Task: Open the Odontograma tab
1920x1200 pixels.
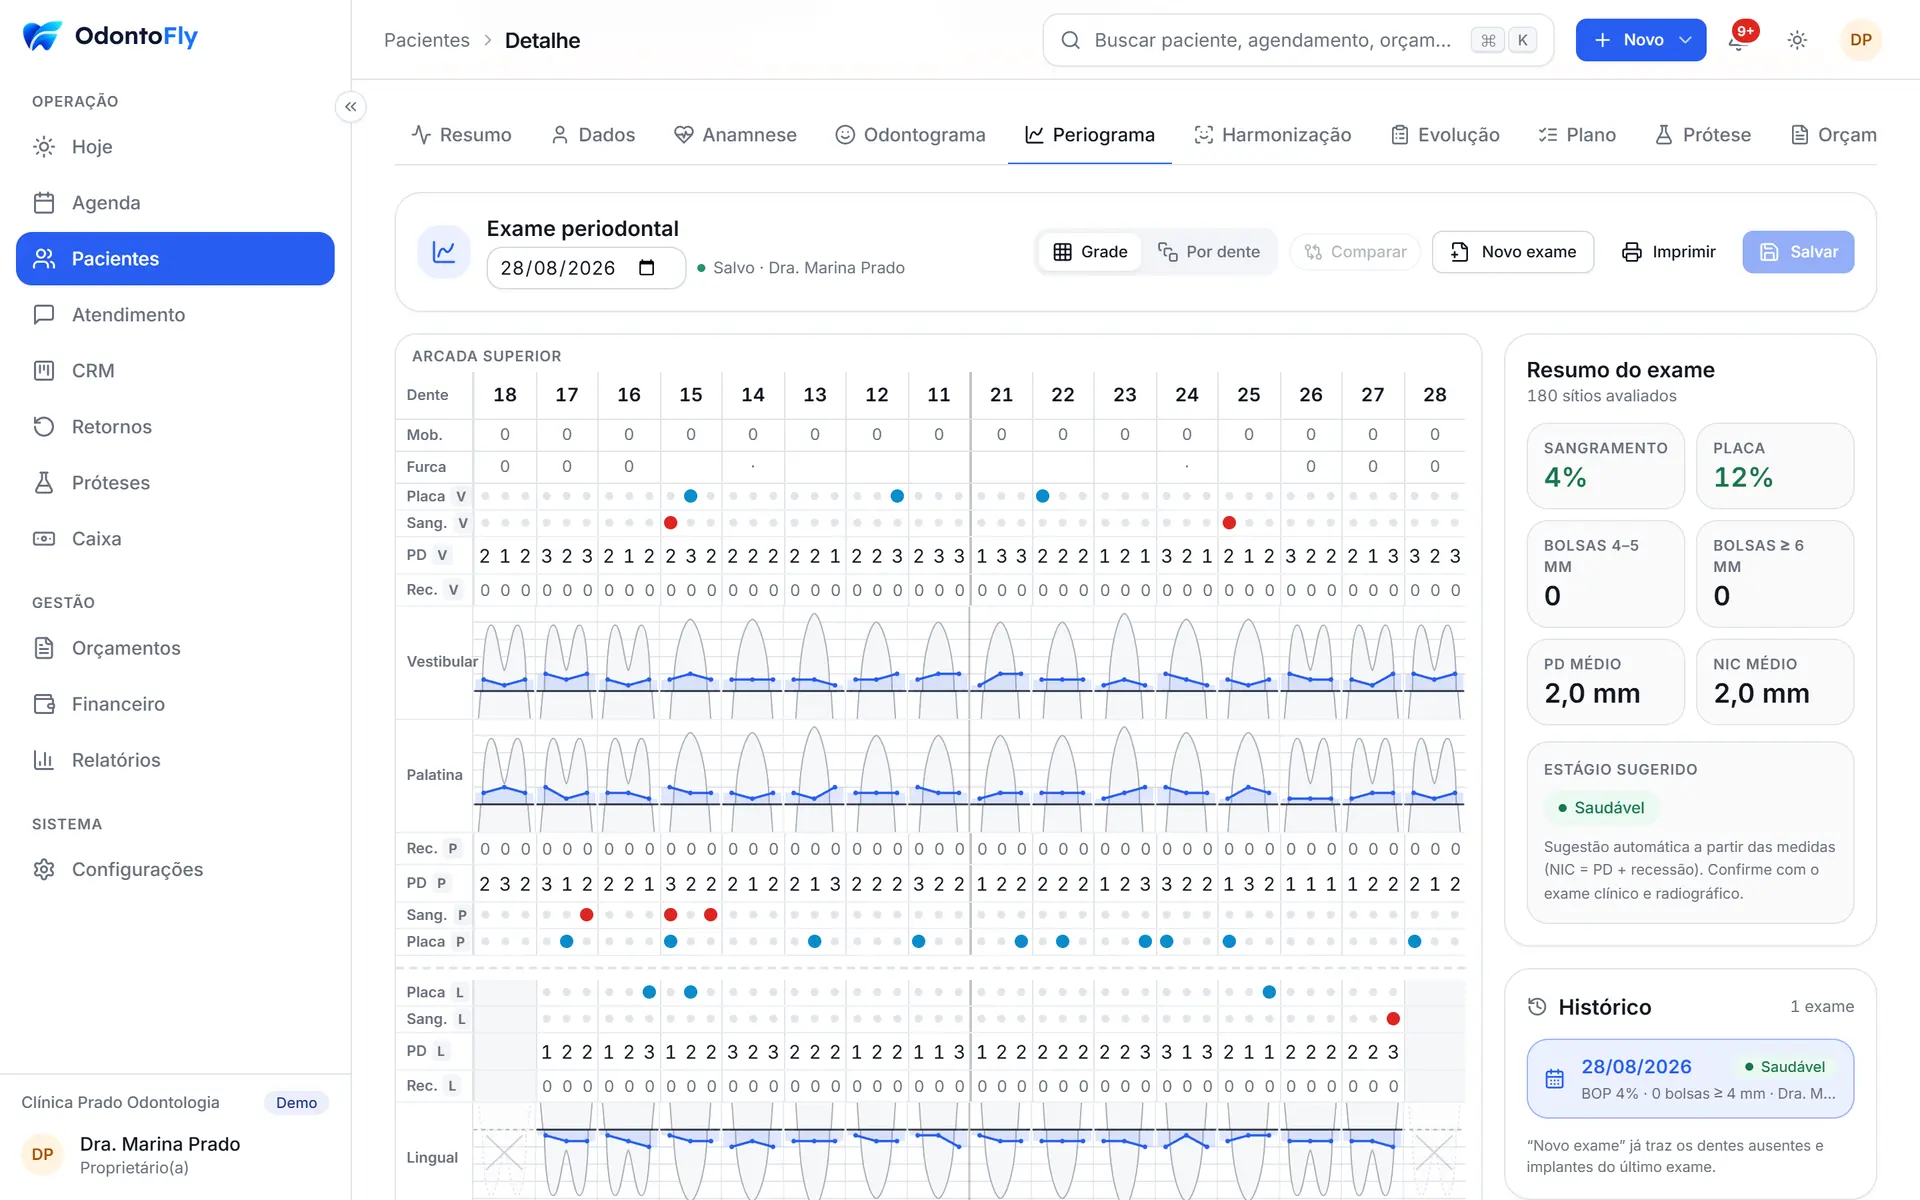Action: click(911, 135)
